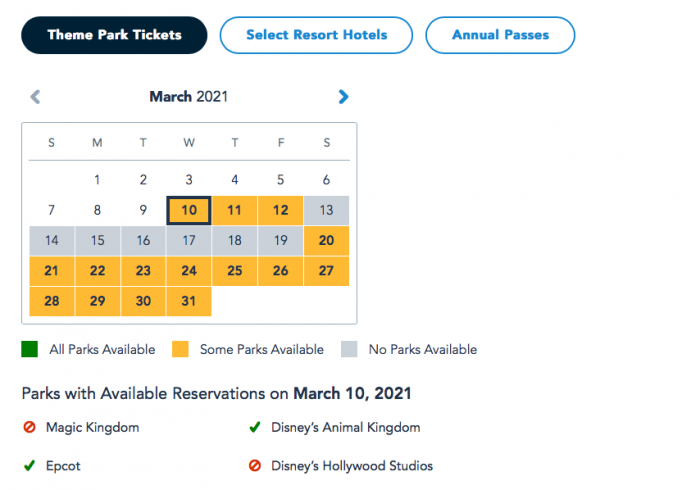Click the gray No Parks Available swatch

coord(350,350)
